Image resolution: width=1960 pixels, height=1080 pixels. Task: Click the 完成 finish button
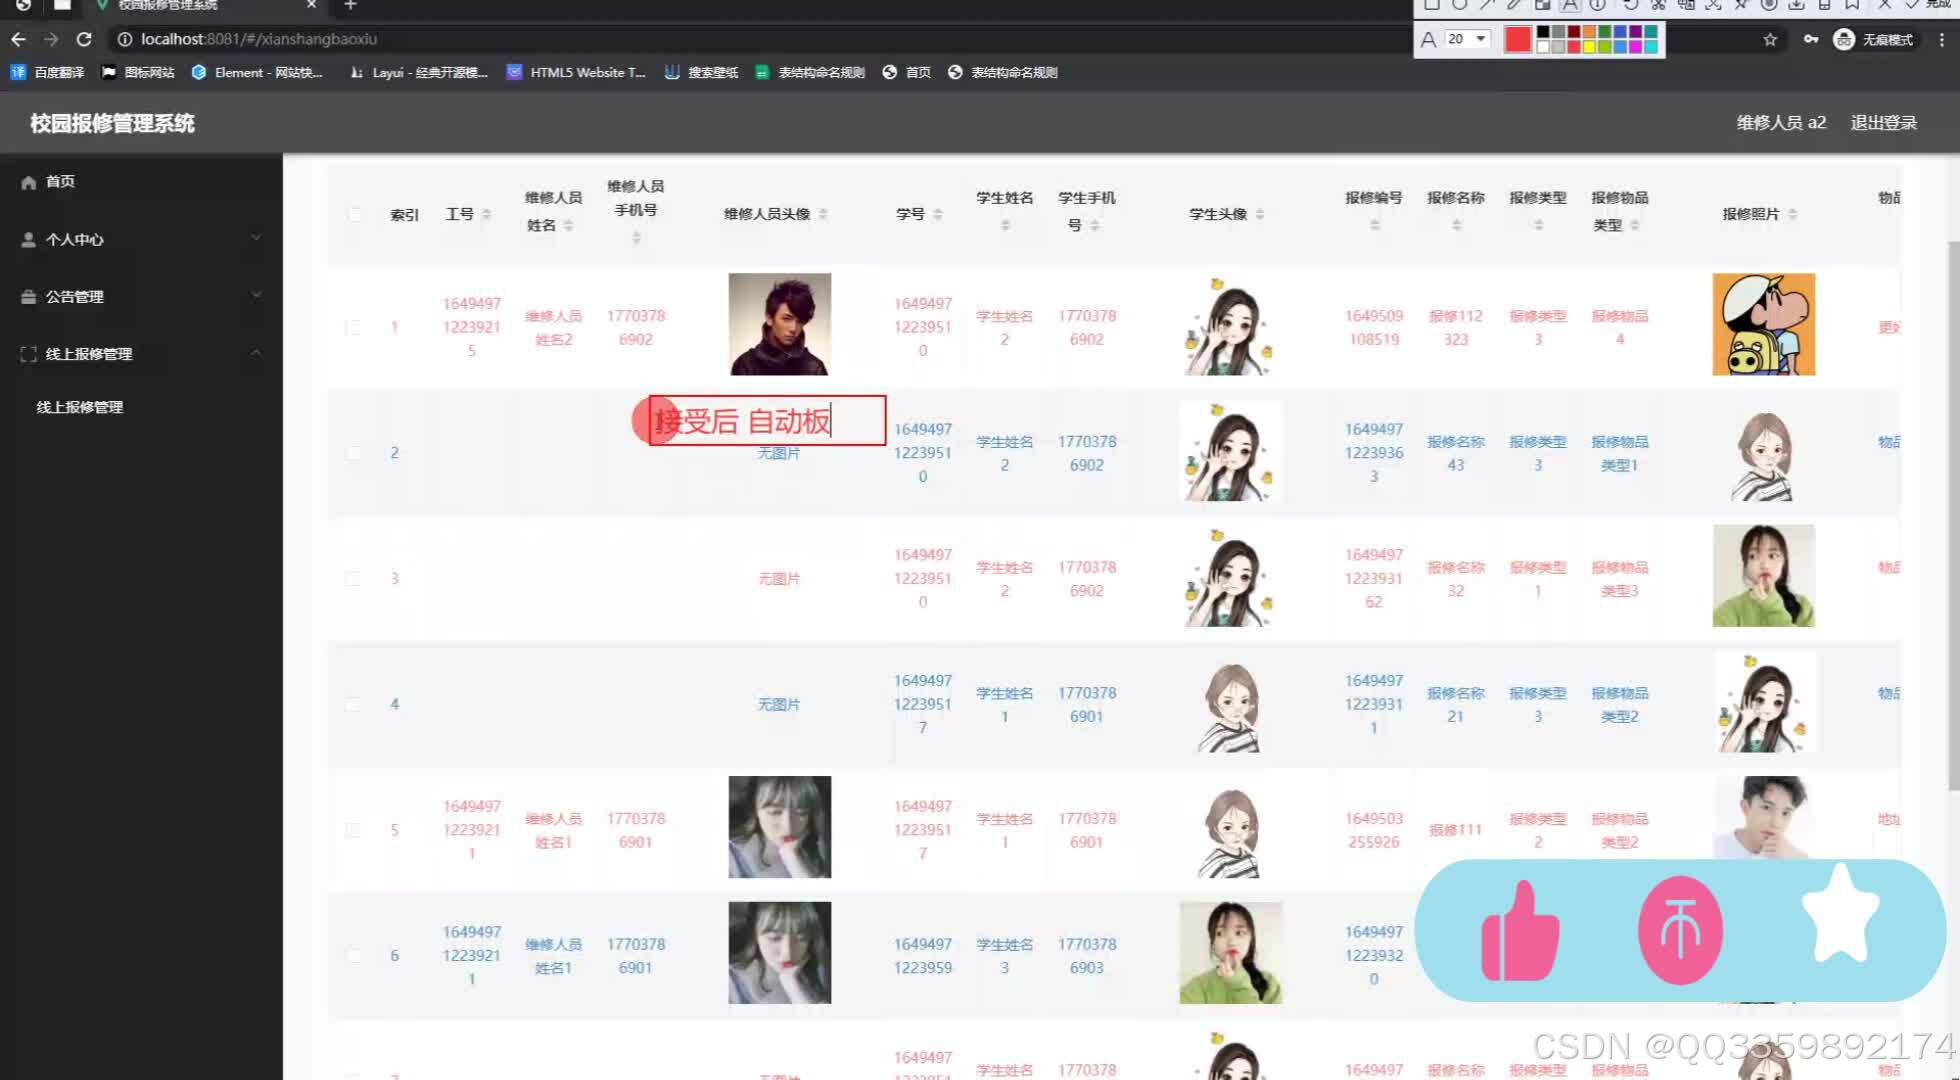pyautogui.click(x=1940, y=4)
